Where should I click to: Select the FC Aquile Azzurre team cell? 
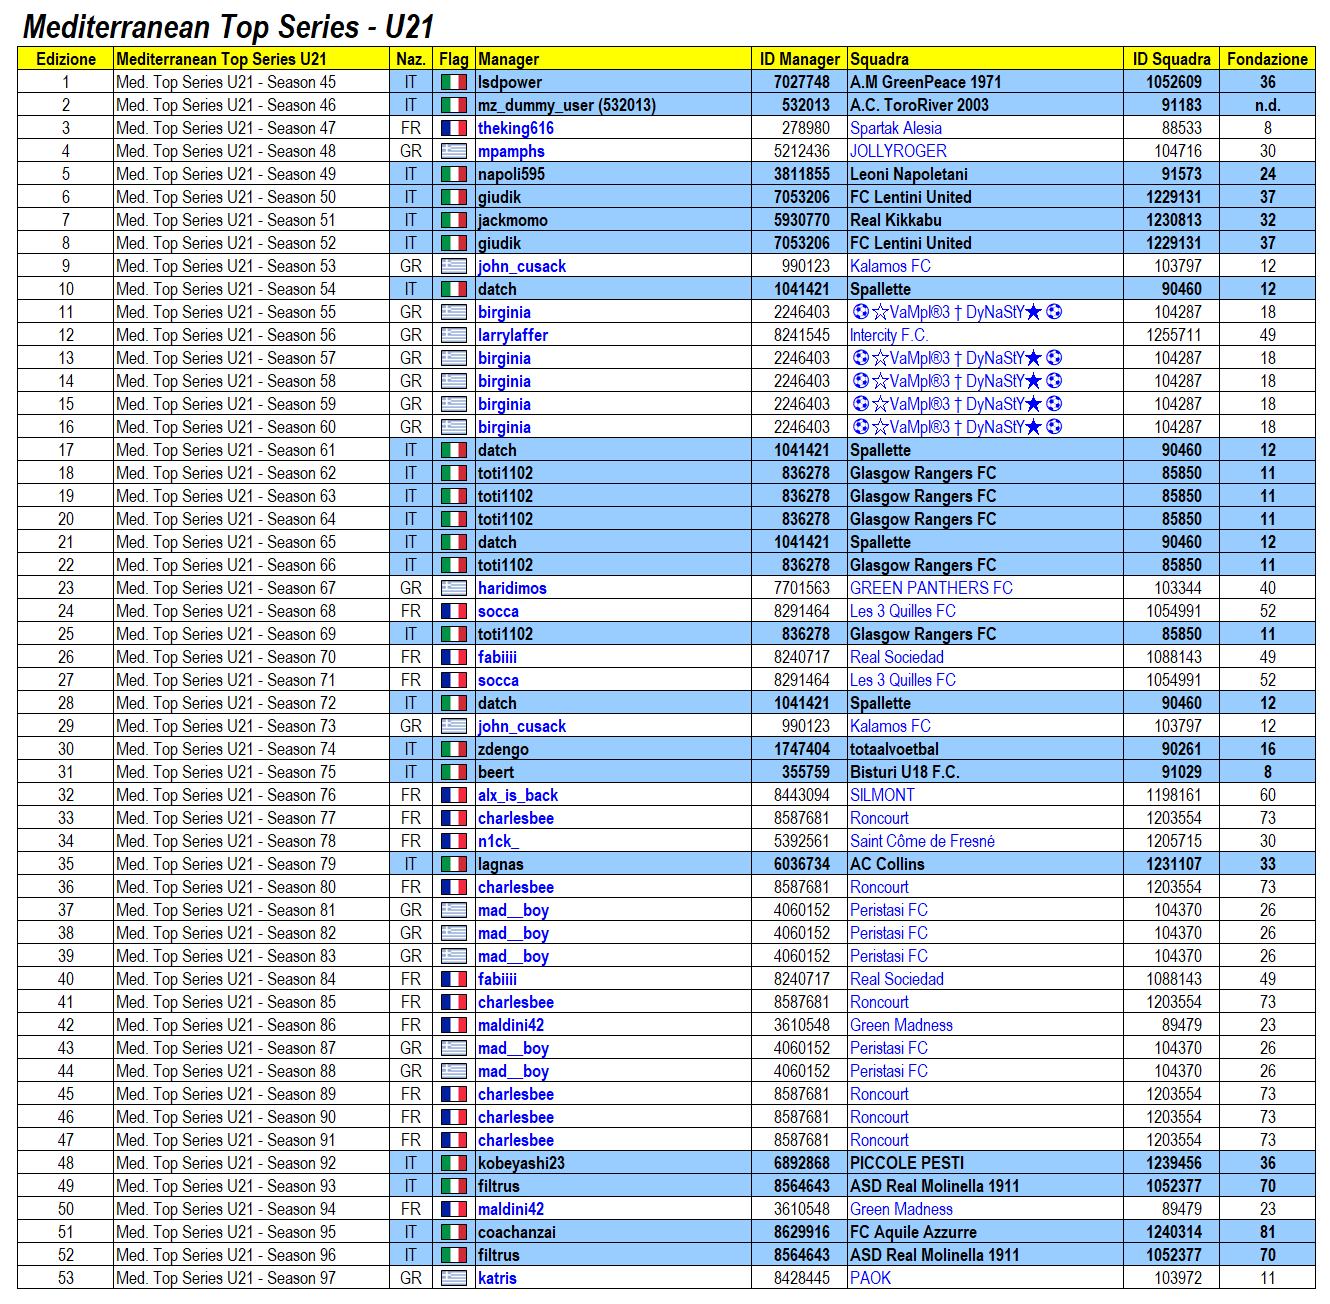(x=985, y=1232)
